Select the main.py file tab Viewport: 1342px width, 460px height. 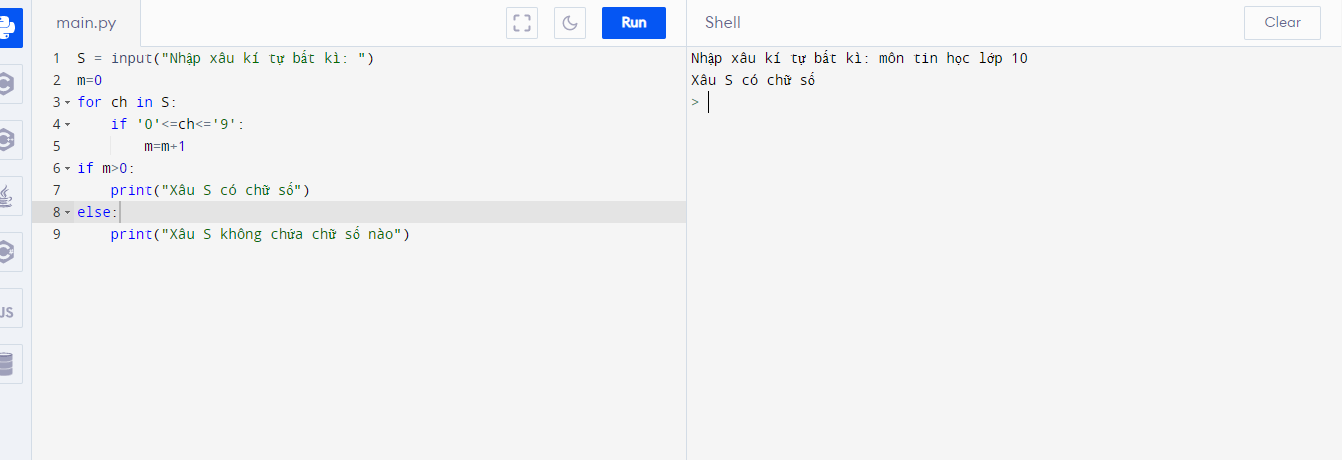[86, 23]
